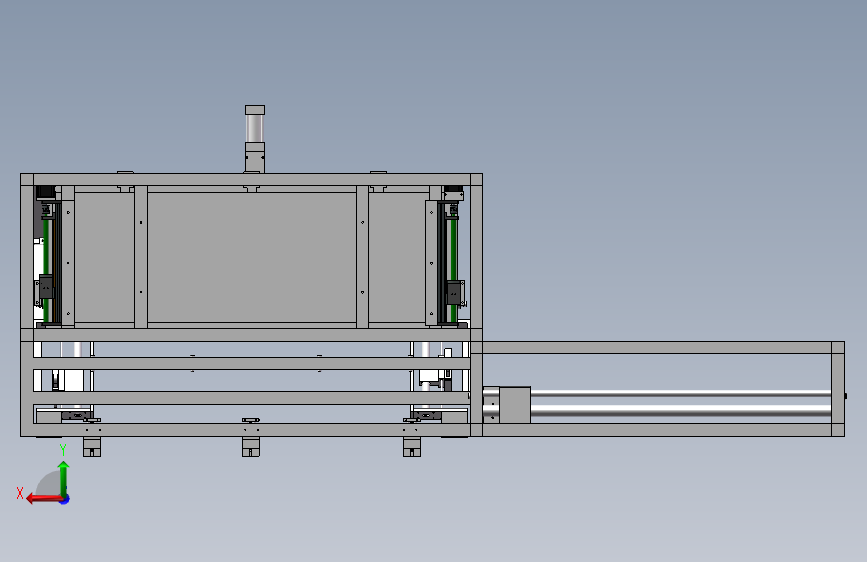This screenshot has height=562, width=867.
Task: Select the large center panel of the frame
Action: [x=252, y=257]
